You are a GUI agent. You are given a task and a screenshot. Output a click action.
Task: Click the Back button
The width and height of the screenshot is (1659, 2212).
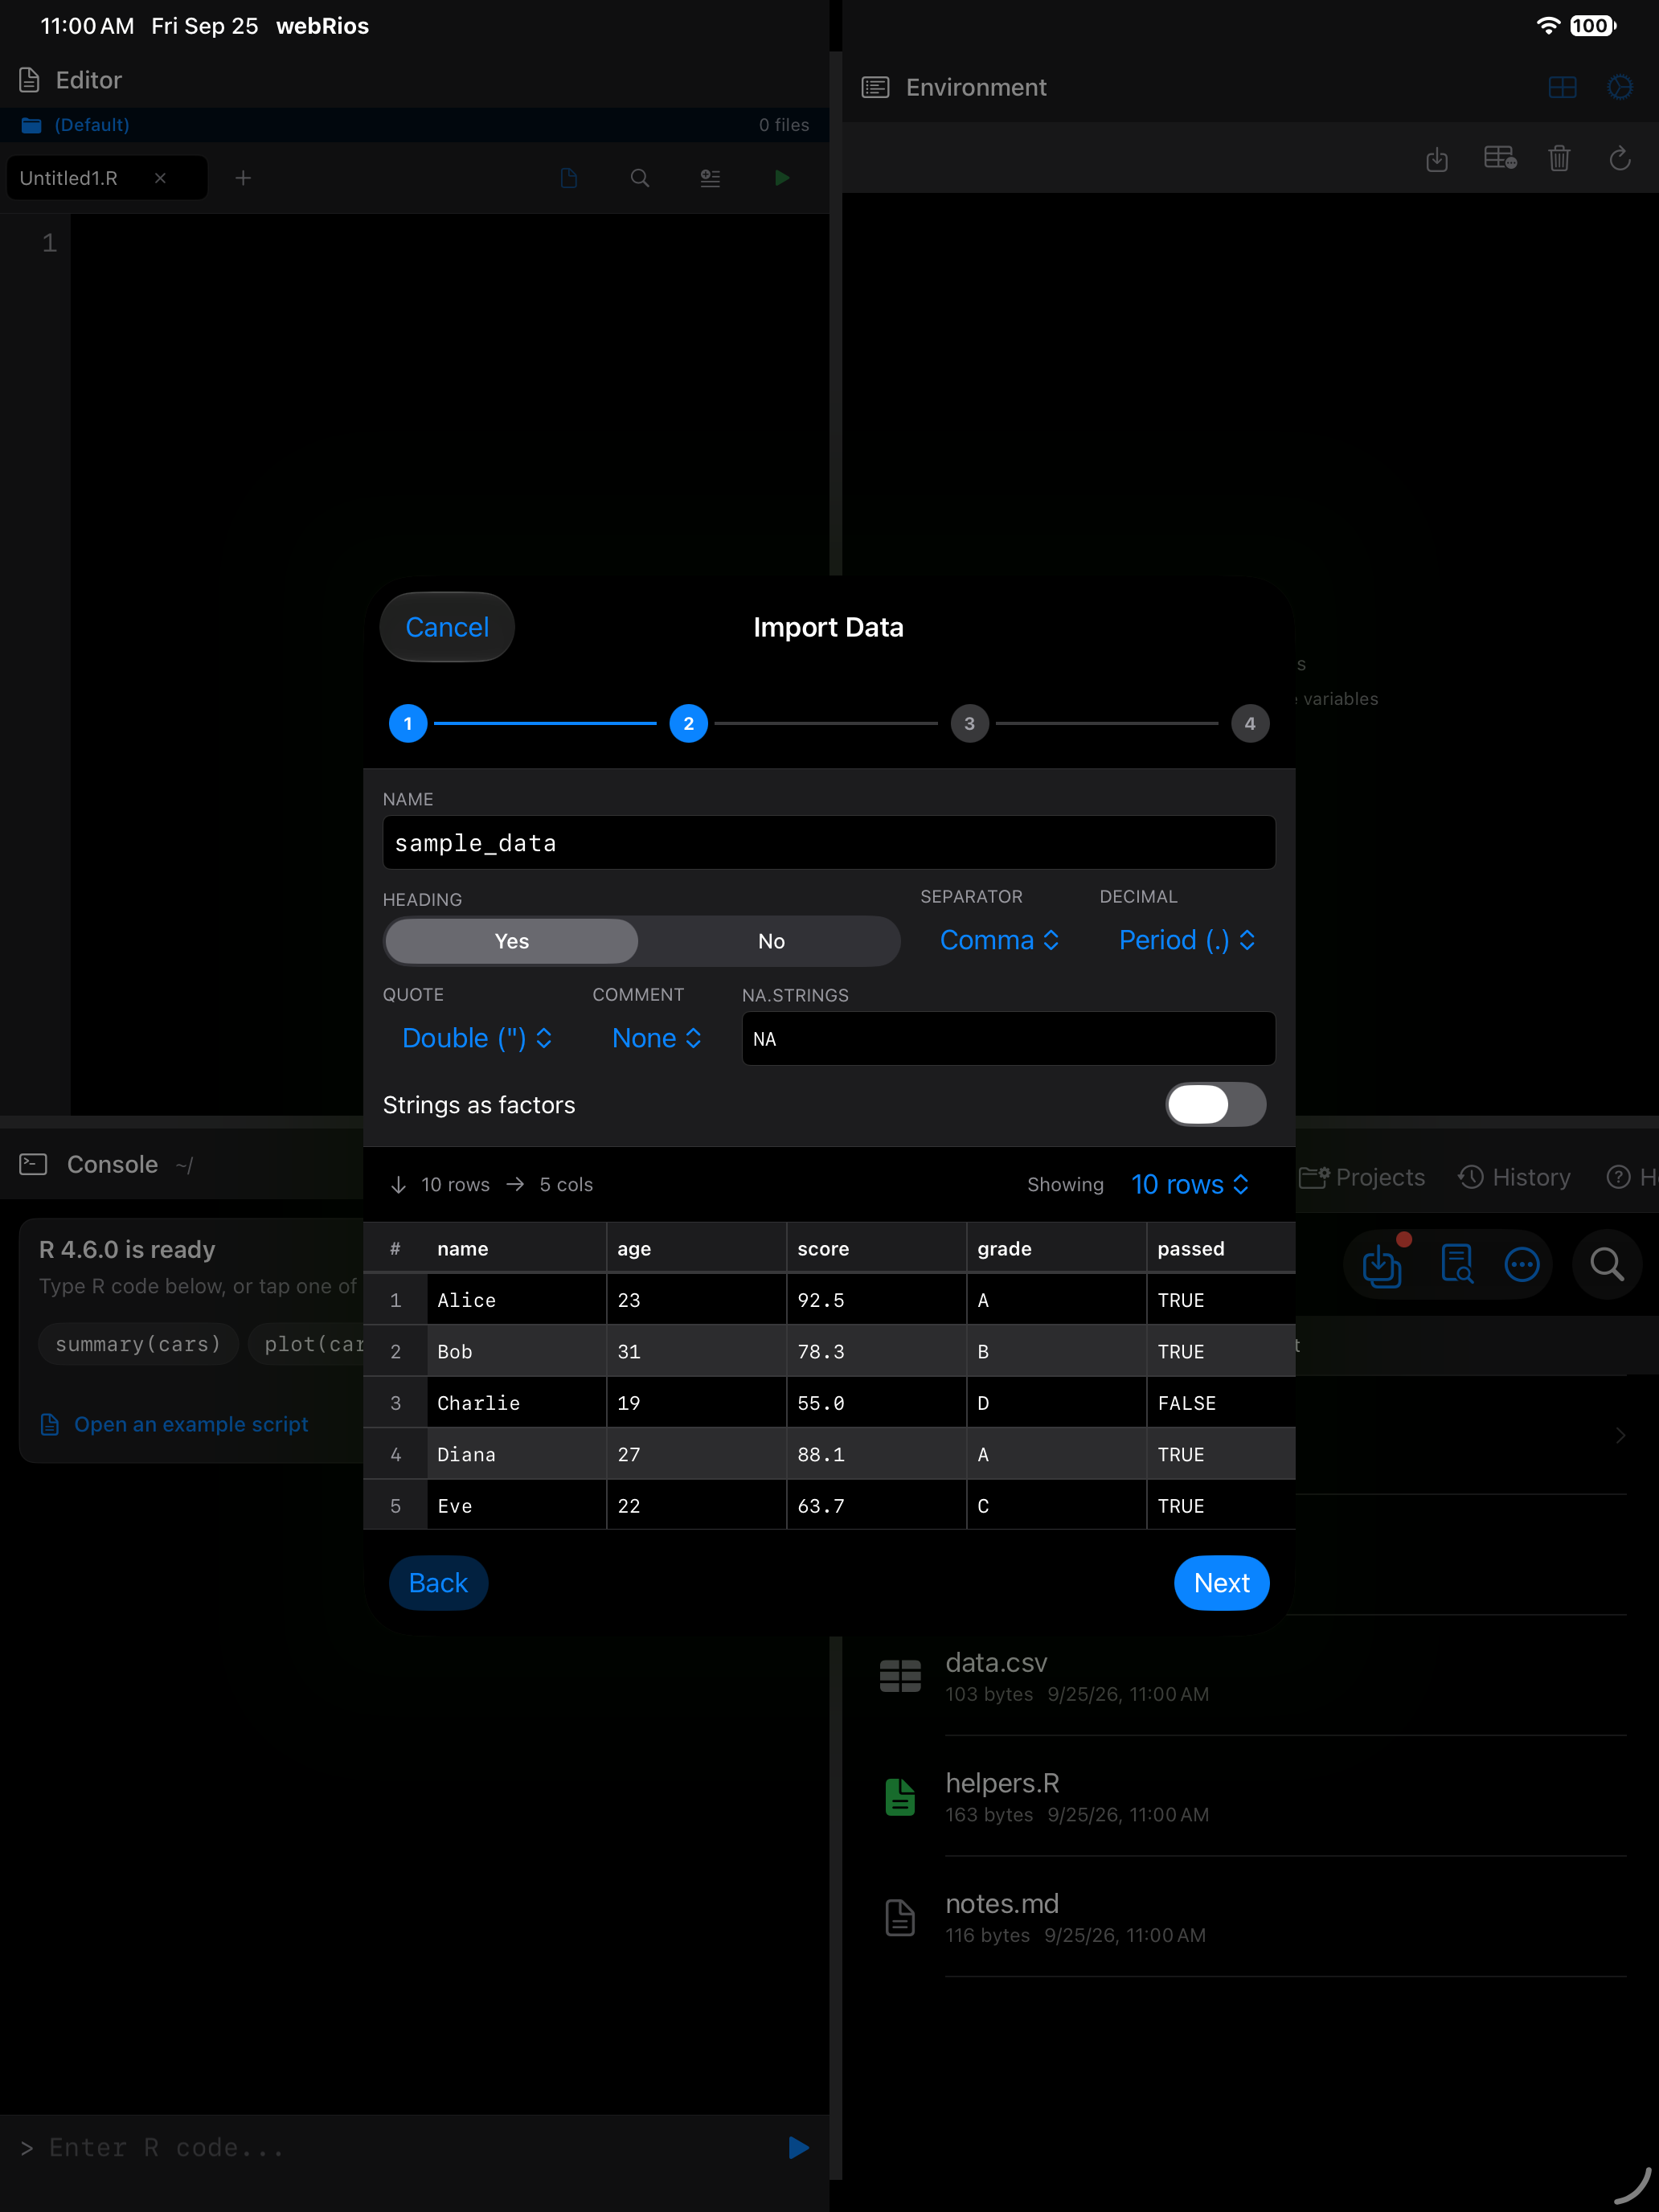pos(438,1583)
